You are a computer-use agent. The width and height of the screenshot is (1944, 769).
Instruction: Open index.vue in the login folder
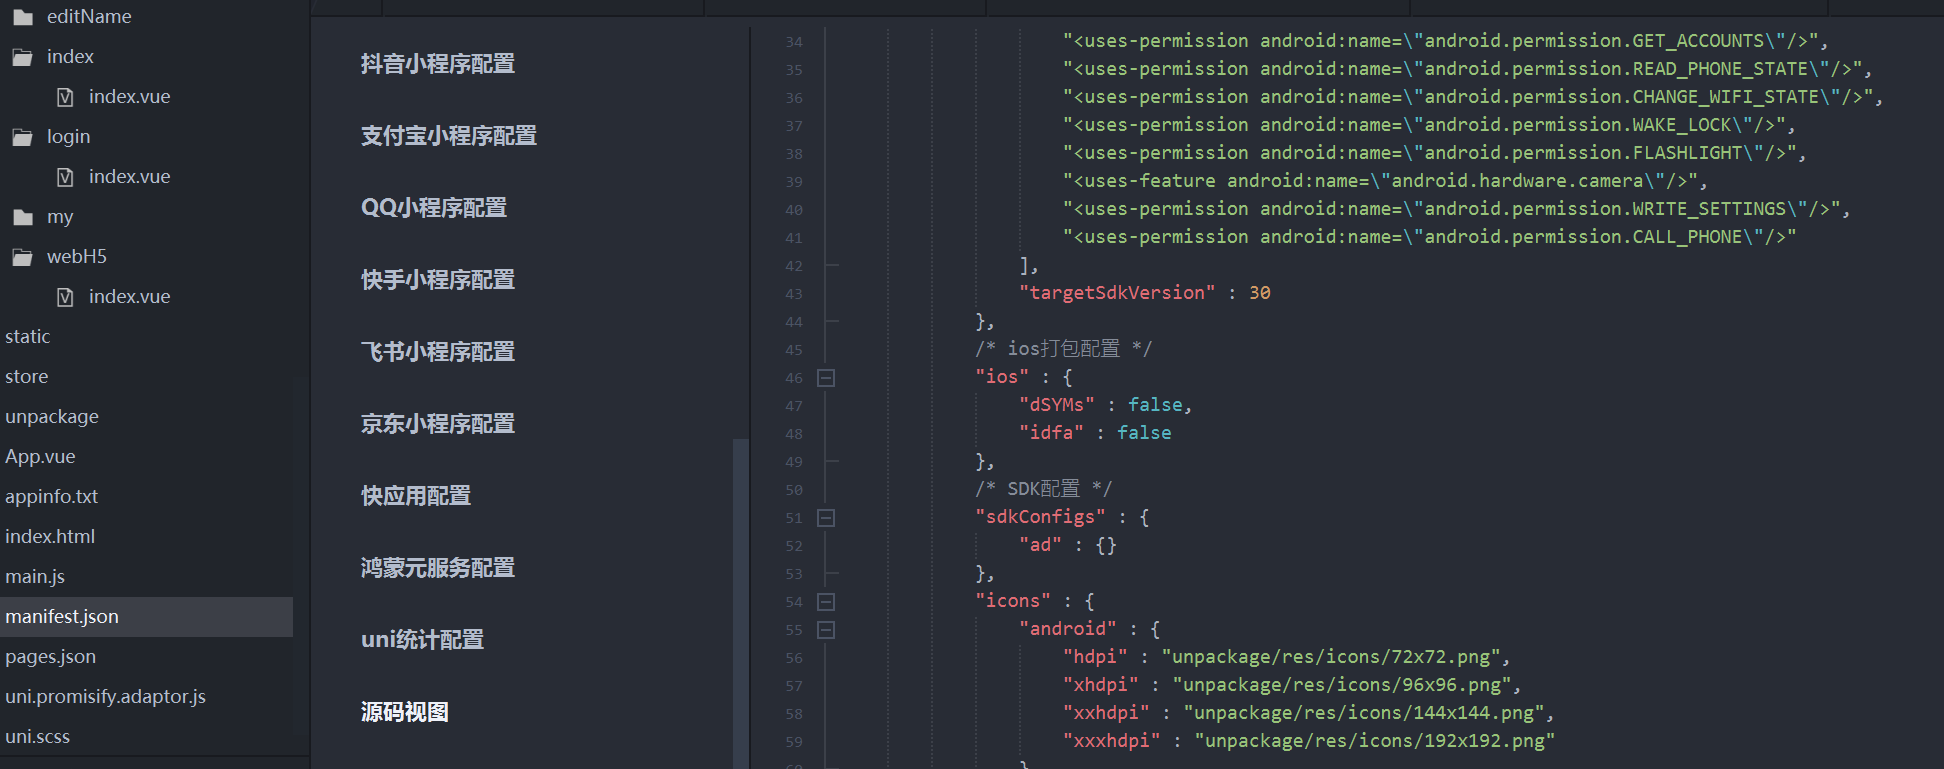(x=129, y=177)
